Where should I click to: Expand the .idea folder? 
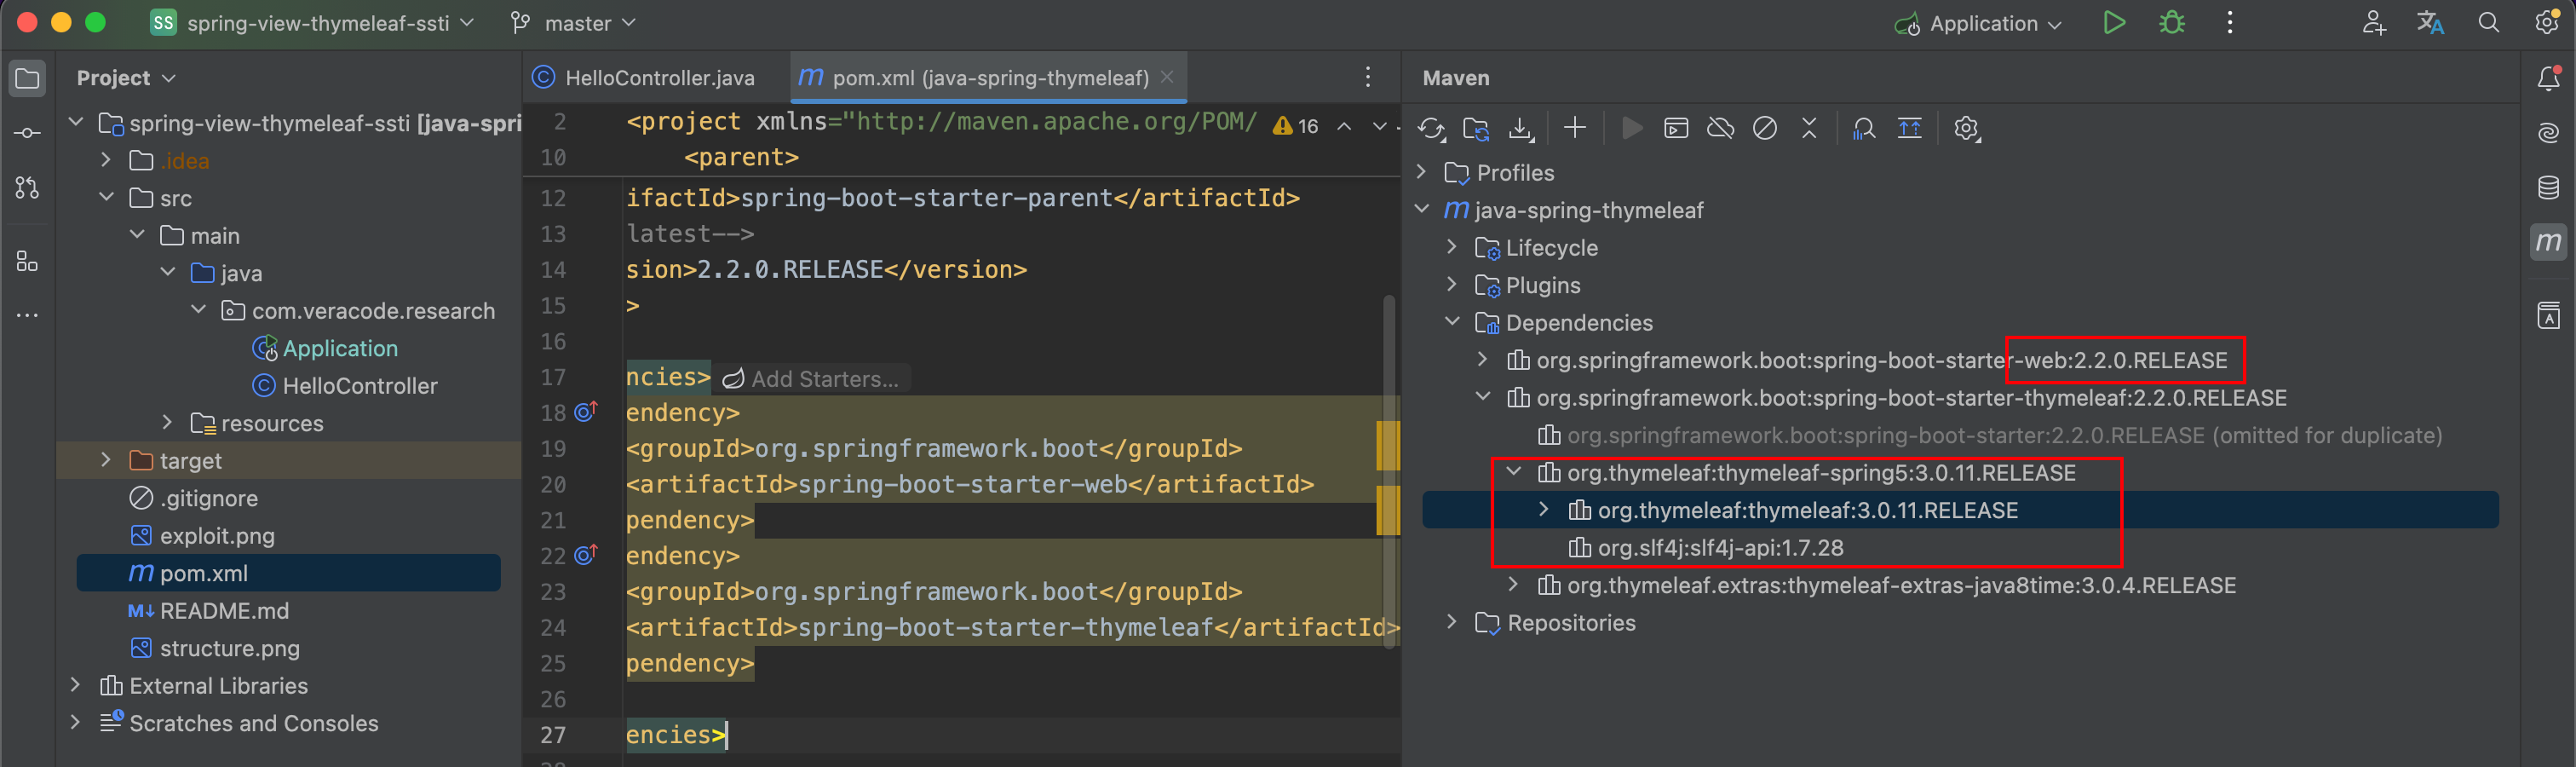point(106,160)
